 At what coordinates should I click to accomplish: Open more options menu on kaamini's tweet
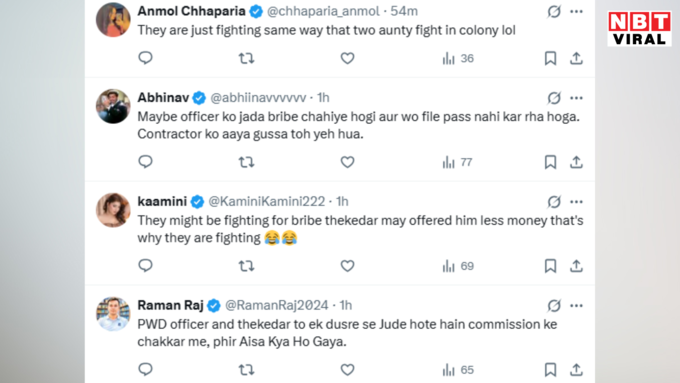point(576,202)
